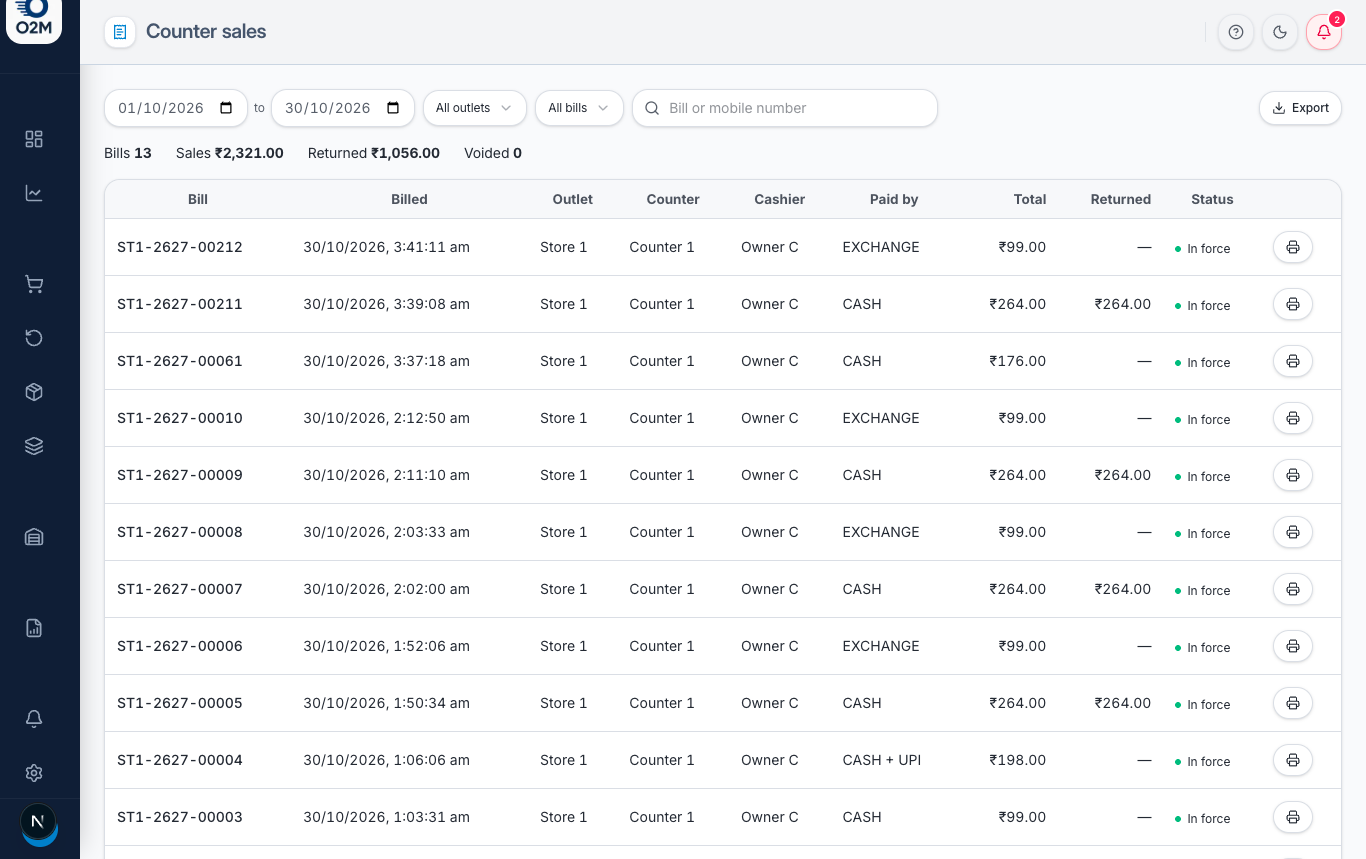Image resolution: width=1366 pixels, height=859 pixels.
Task: Open the N user avatar menu
Action: coord(39,822)
